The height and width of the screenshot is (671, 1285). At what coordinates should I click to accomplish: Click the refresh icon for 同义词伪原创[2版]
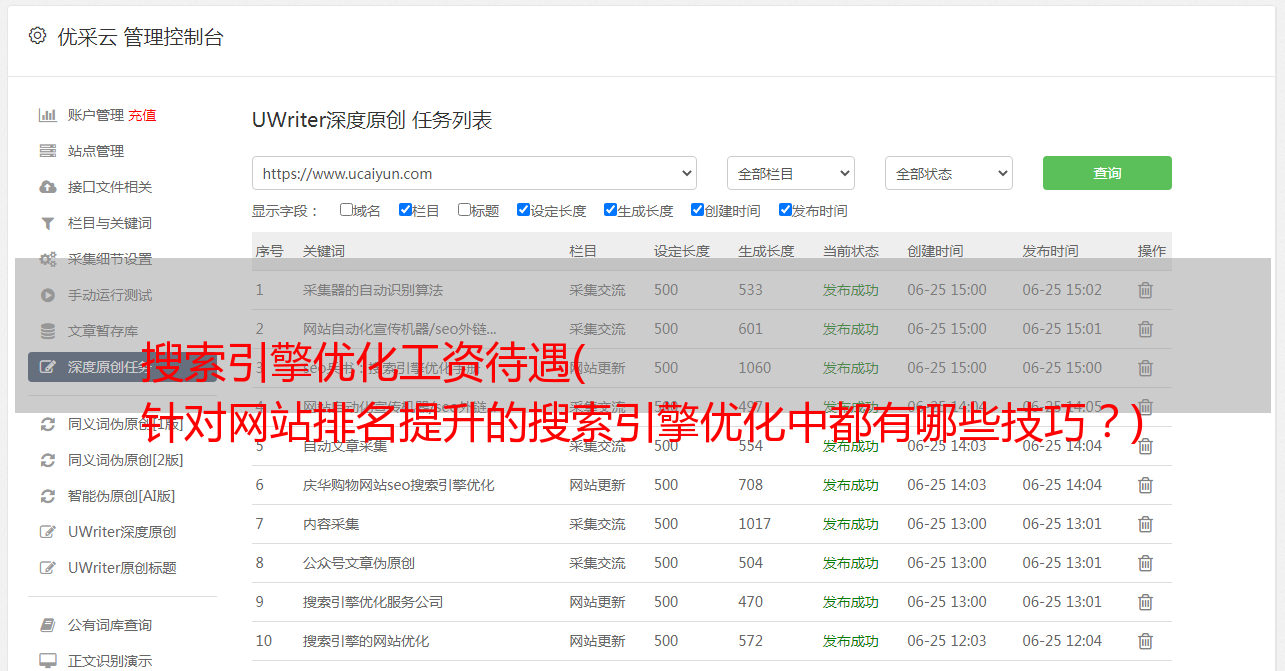point(47,460)
